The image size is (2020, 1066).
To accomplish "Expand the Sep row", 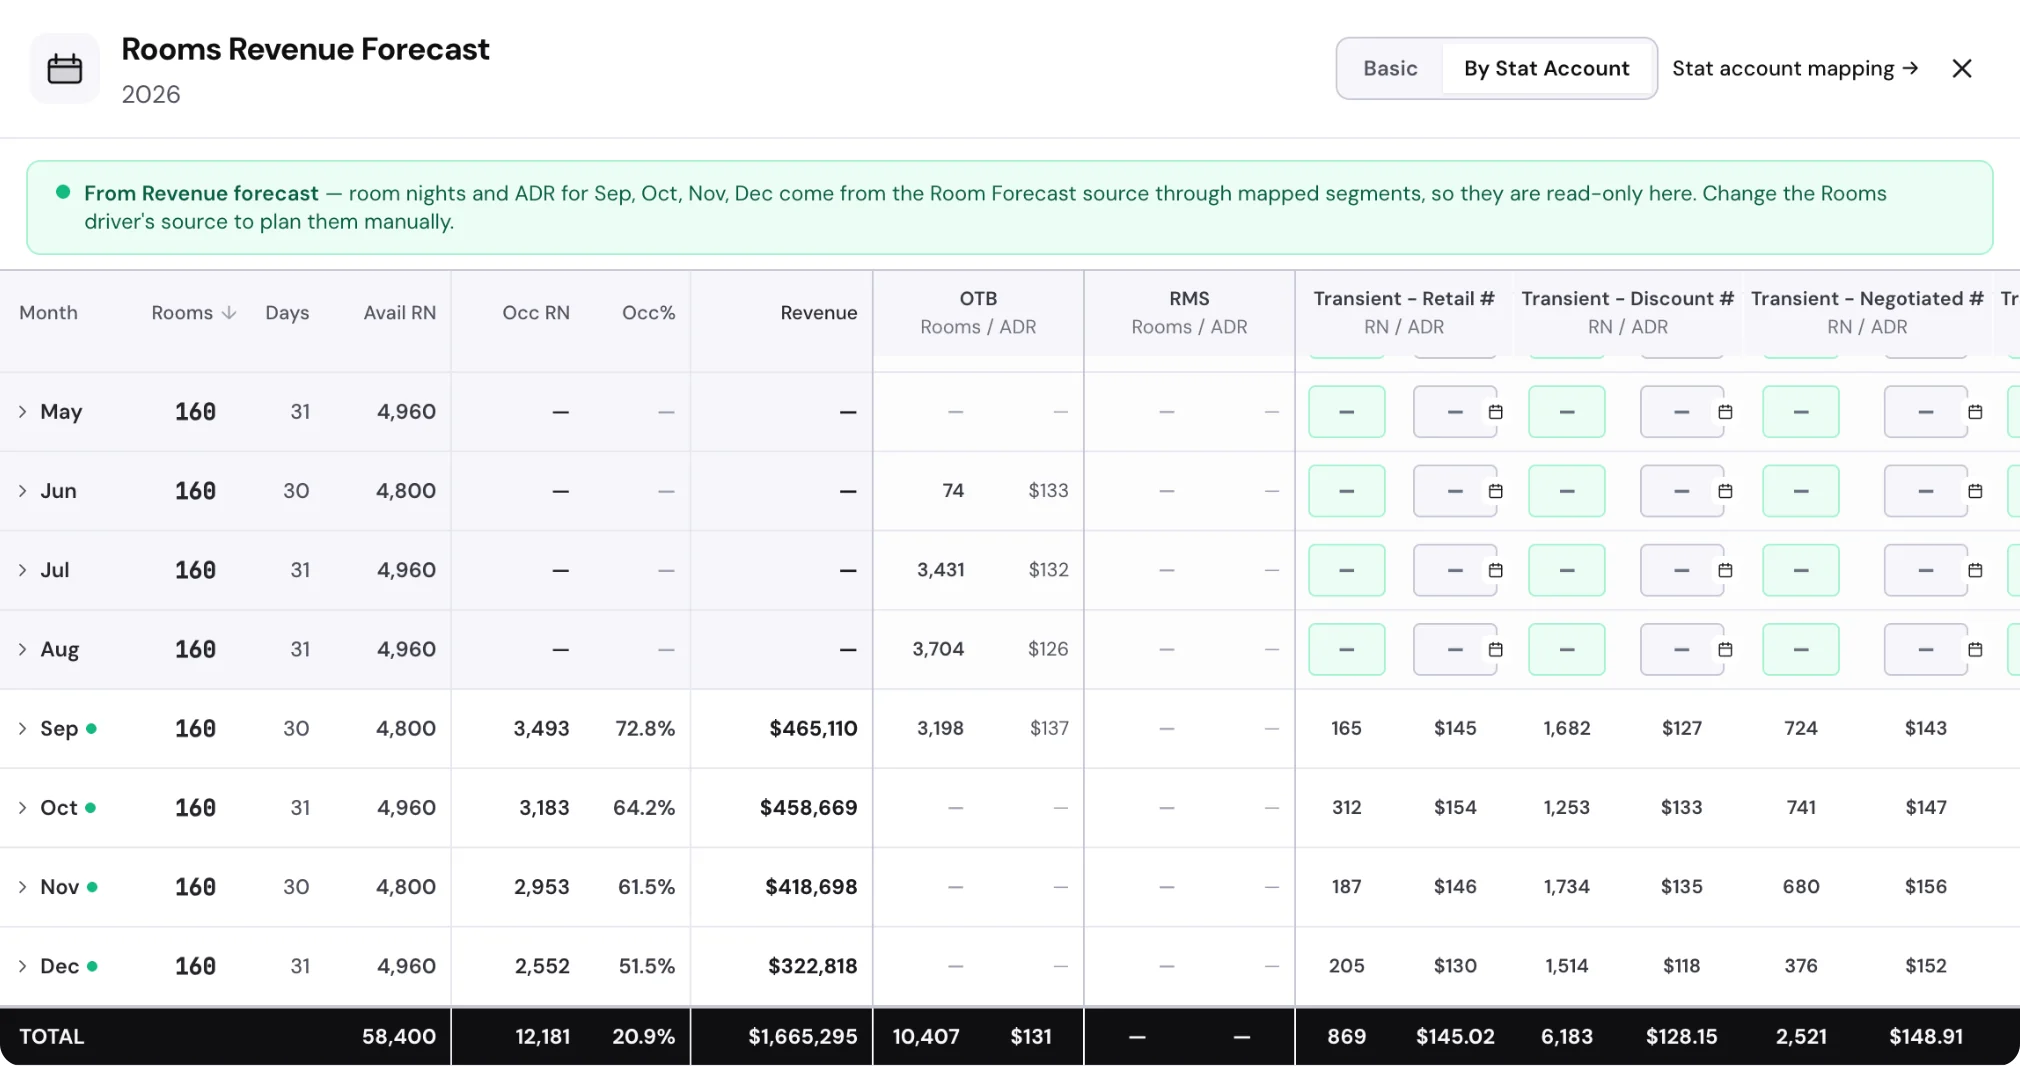I will [22, 728].
